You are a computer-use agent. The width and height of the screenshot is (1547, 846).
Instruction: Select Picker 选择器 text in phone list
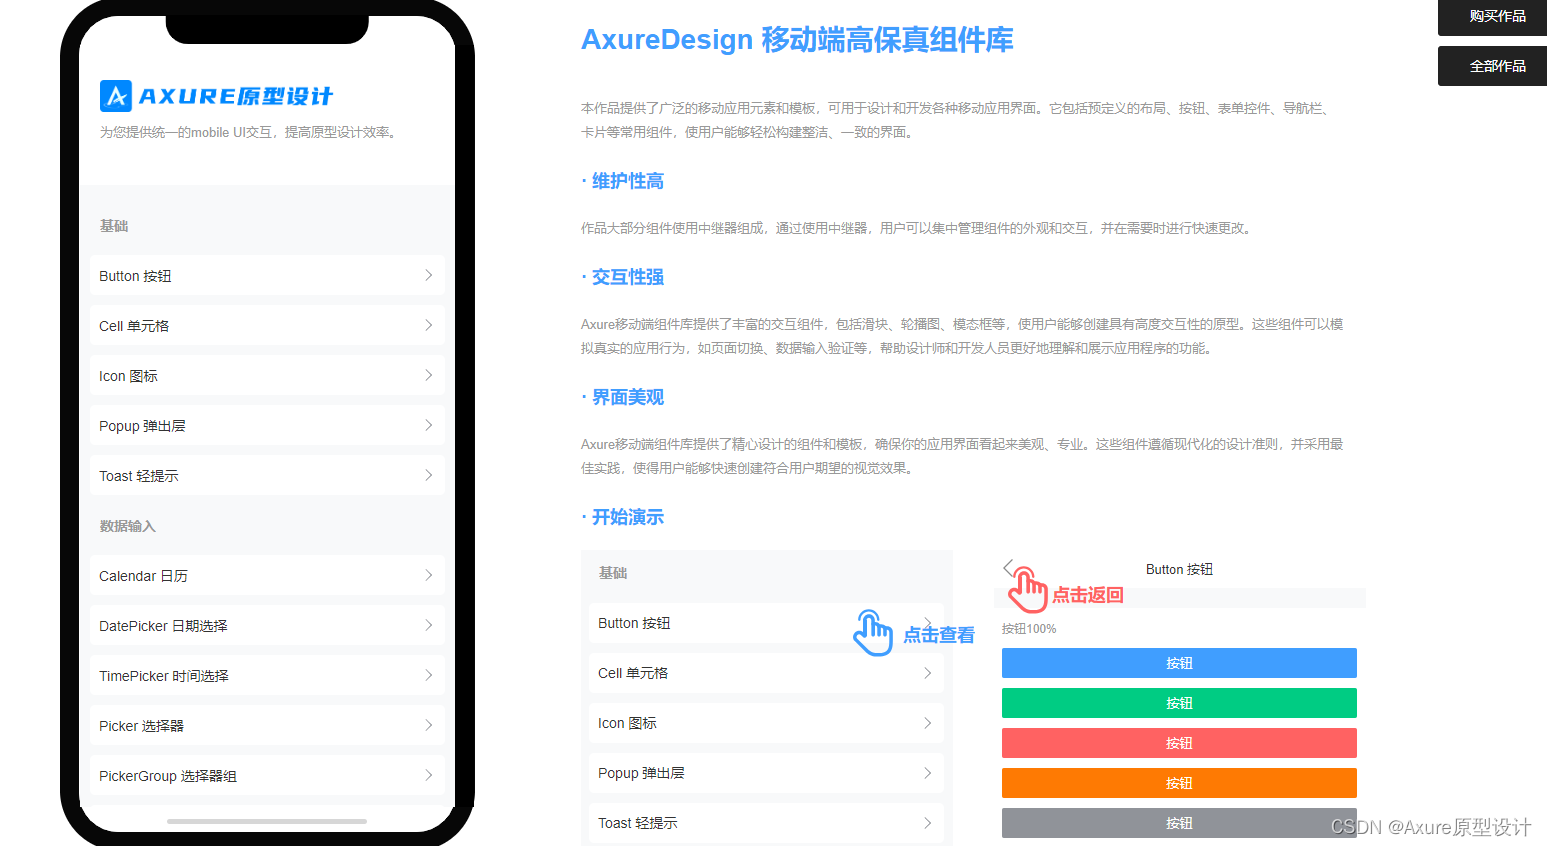(141, 726)
